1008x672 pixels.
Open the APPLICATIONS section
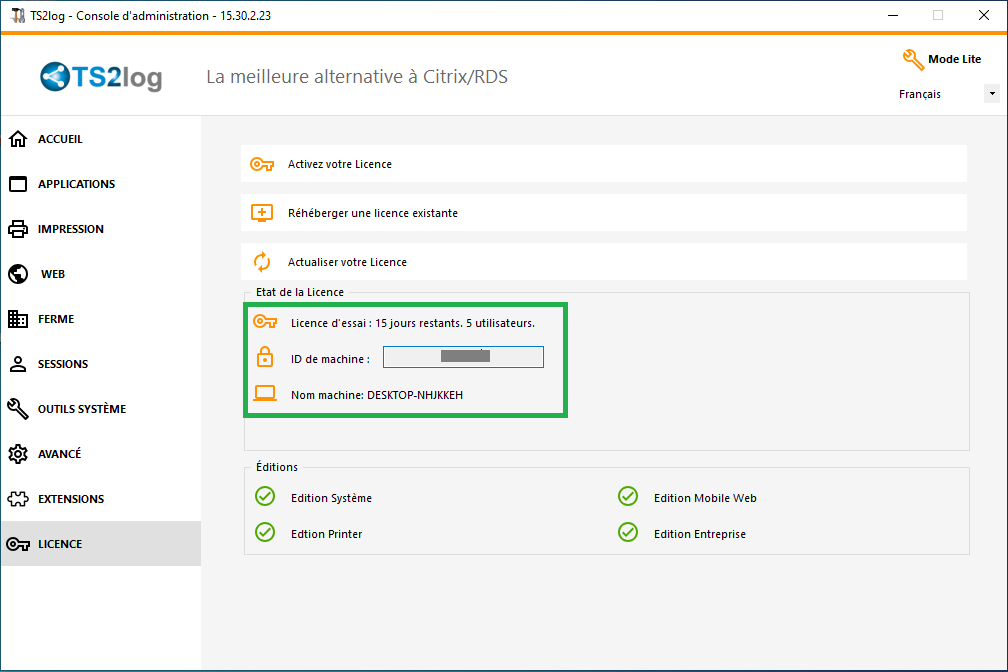(x=101, y=184)
